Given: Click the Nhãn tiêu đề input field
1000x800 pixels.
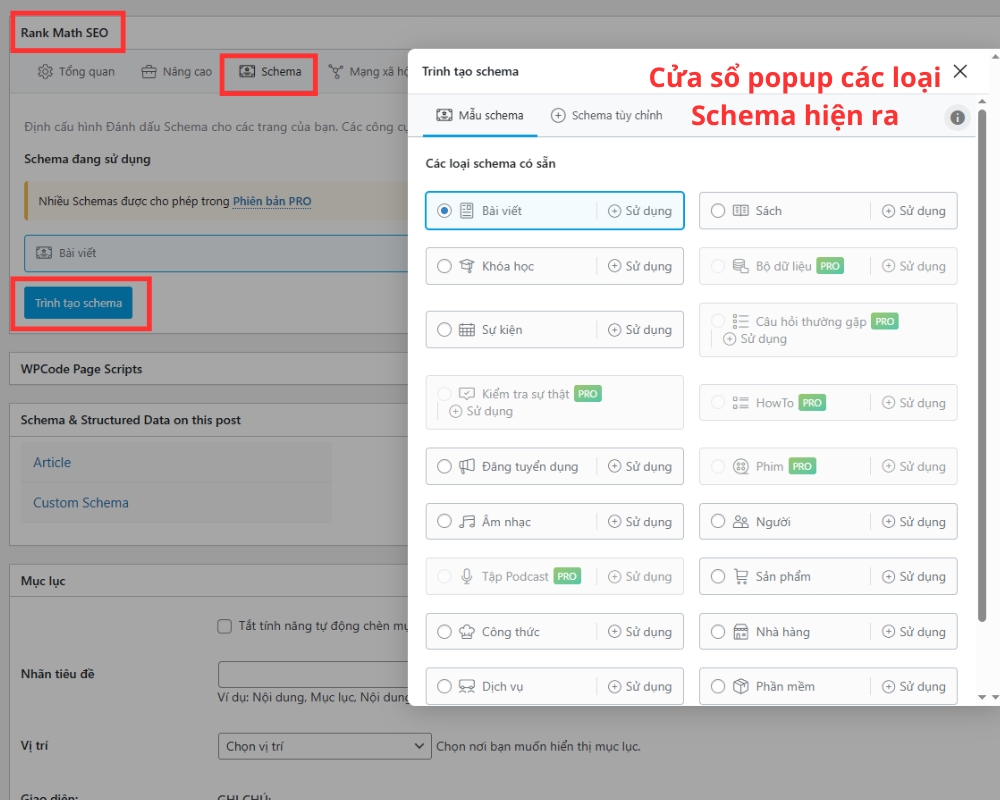Looking at the screenshot, I should point(313,674).
